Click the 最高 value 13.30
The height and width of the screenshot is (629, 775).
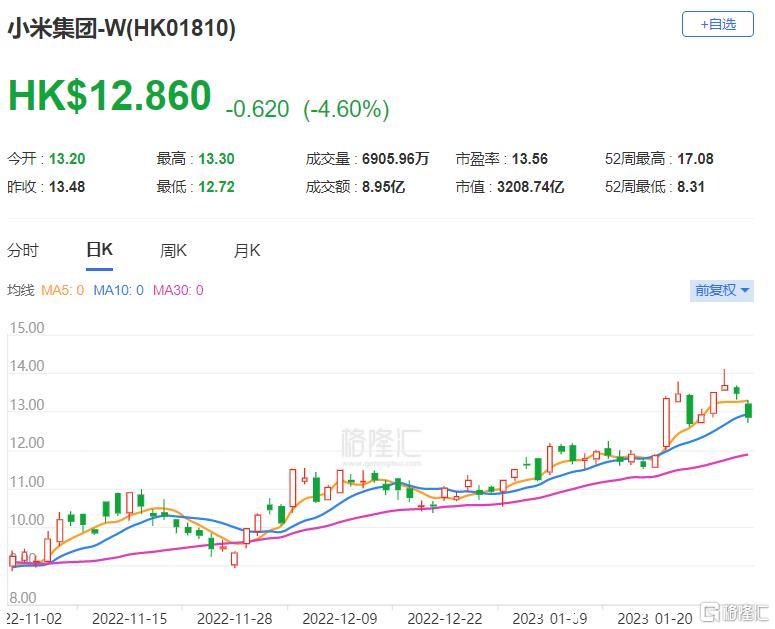pyautogui.click(x=216, y=159)
